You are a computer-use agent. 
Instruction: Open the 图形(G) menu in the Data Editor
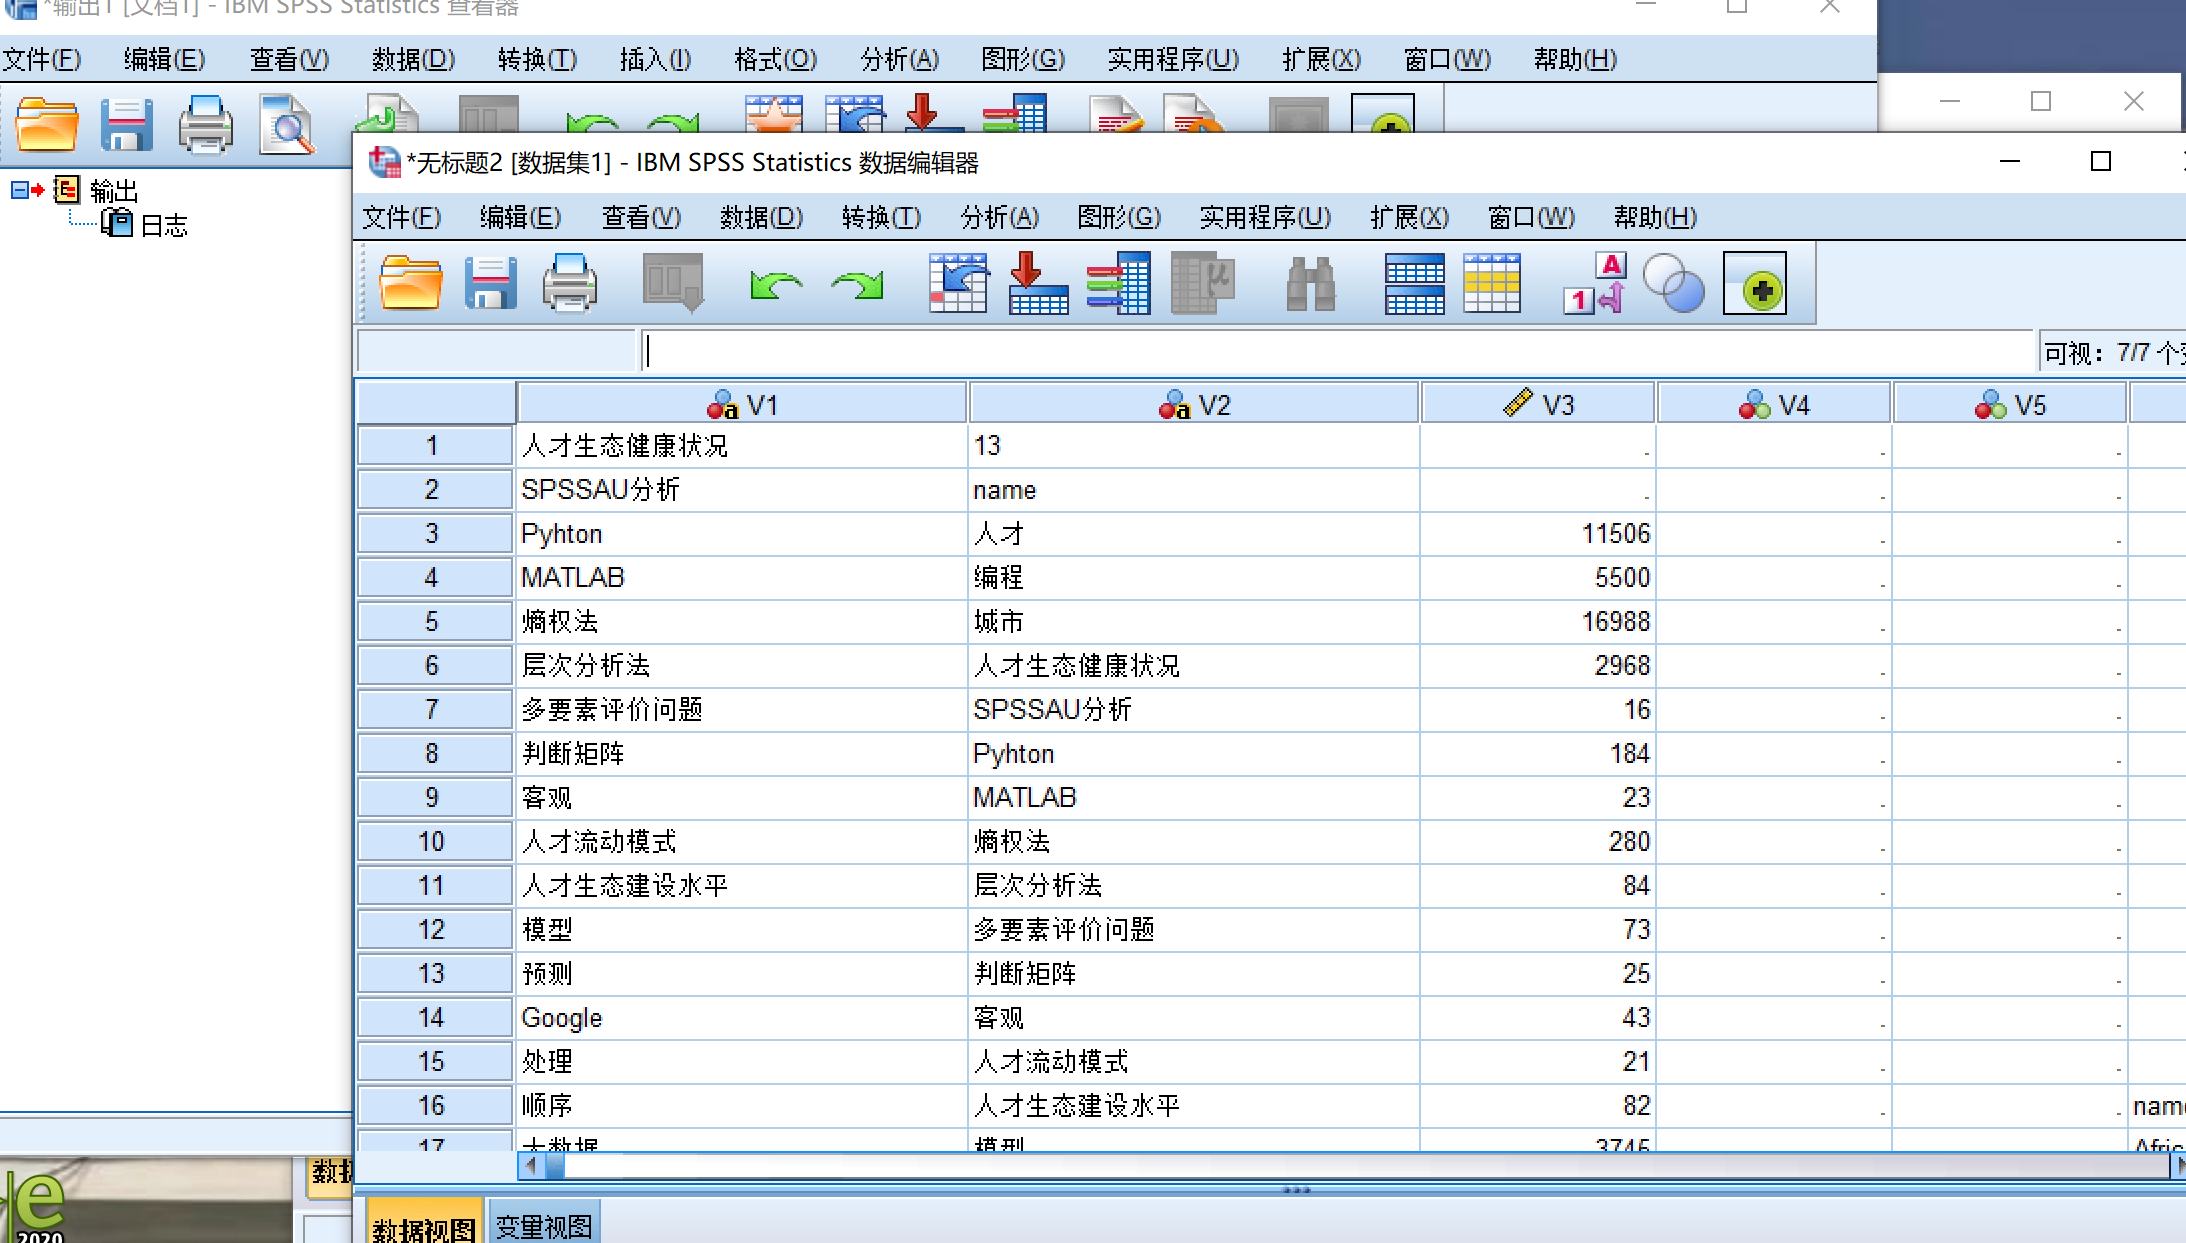1117,217
